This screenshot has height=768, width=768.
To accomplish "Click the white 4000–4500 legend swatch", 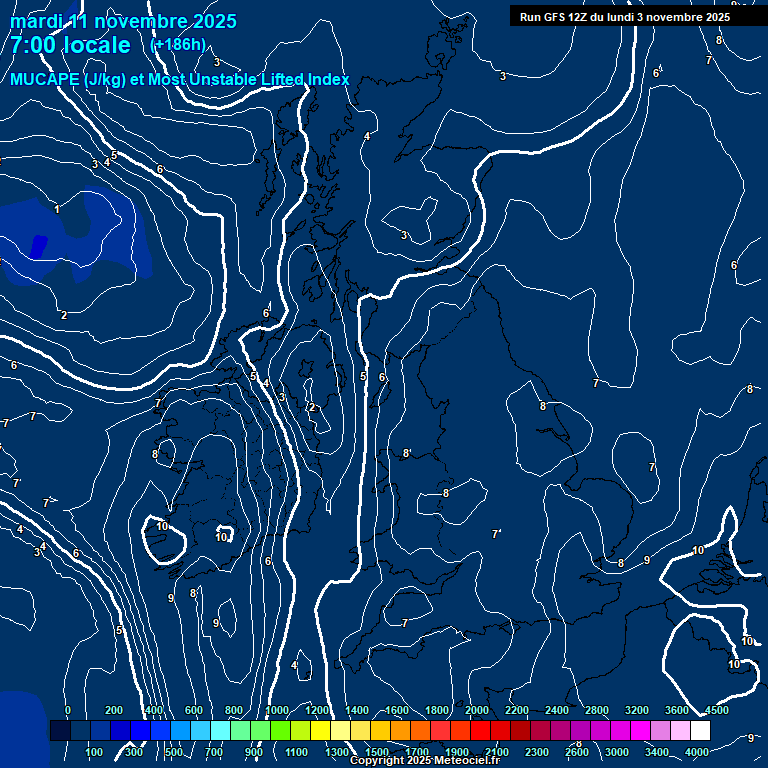I will 700,730.
